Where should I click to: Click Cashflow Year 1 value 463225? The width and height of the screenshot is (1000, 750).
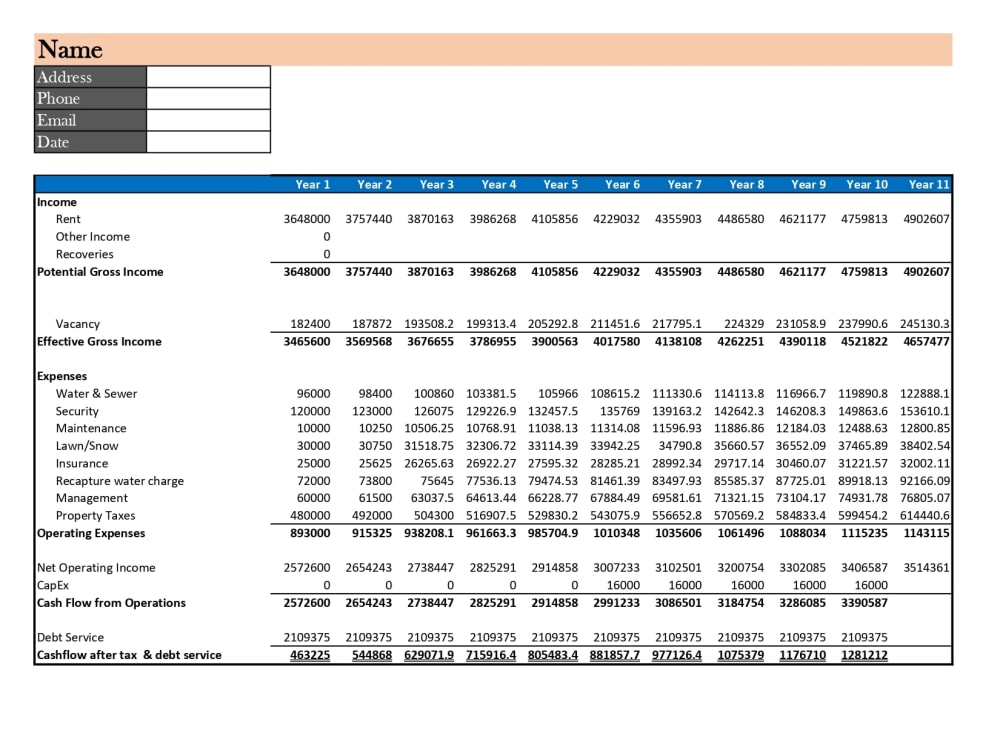(x=310, y=655)
